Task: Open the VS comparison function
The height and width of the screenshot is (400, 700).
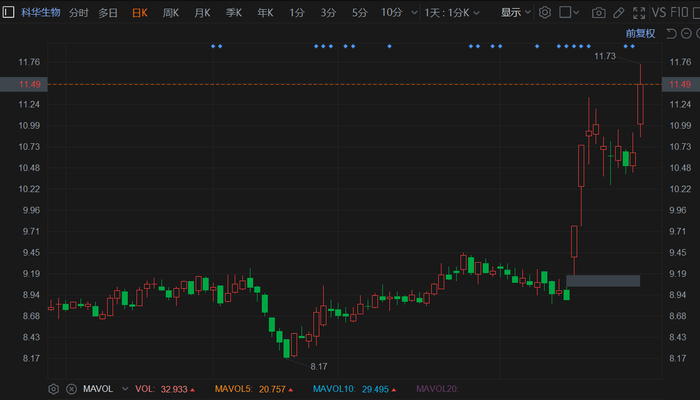Action: click(658, 12)
